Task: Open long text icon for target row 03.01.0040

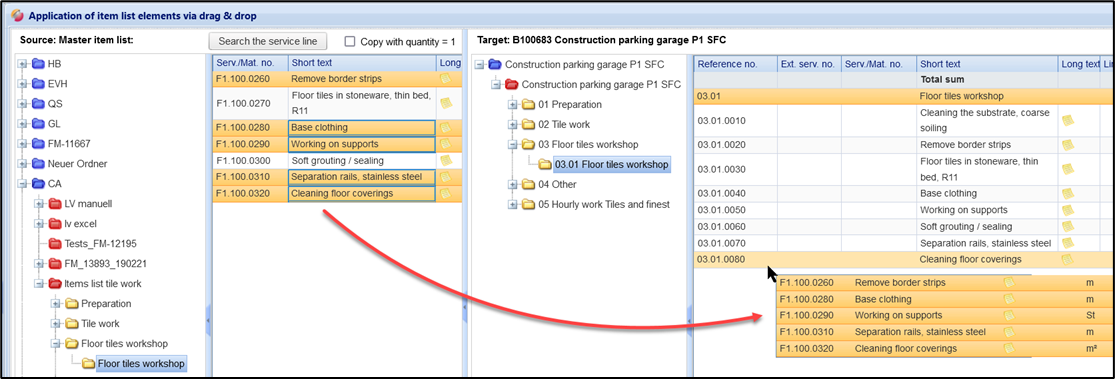Action: tap(1068, 193)
